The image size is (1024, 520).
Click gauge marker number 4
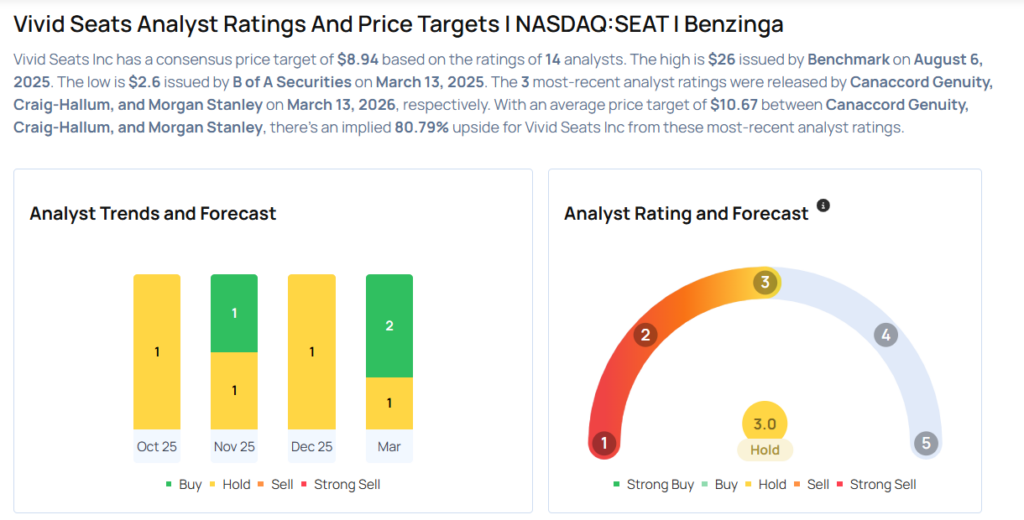(x=885, y=335)
